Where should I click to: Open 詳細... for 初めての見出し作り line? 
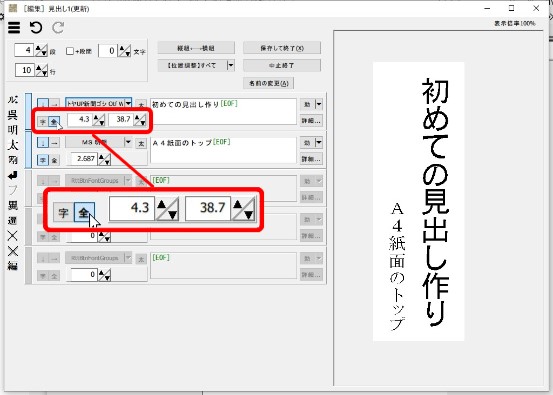(311, 121)
